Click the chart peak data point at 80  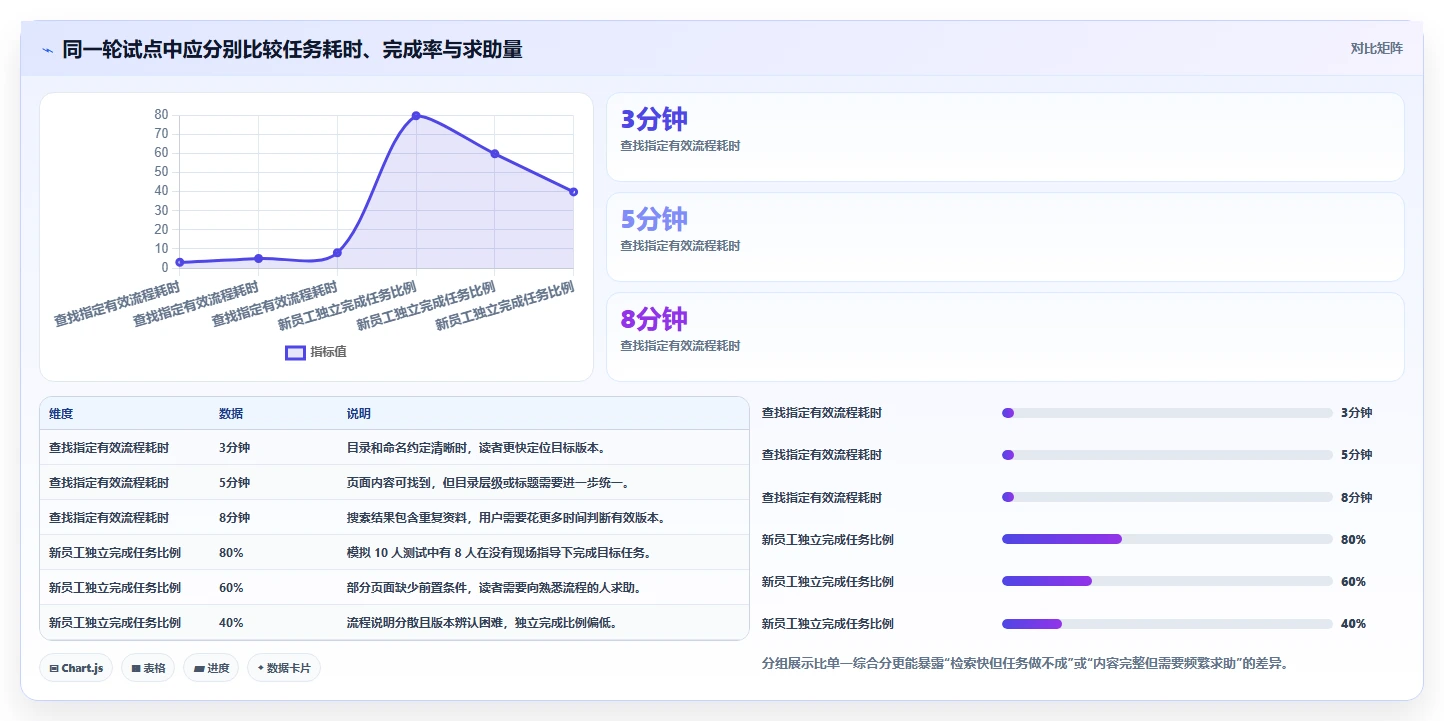pos(416,116)
